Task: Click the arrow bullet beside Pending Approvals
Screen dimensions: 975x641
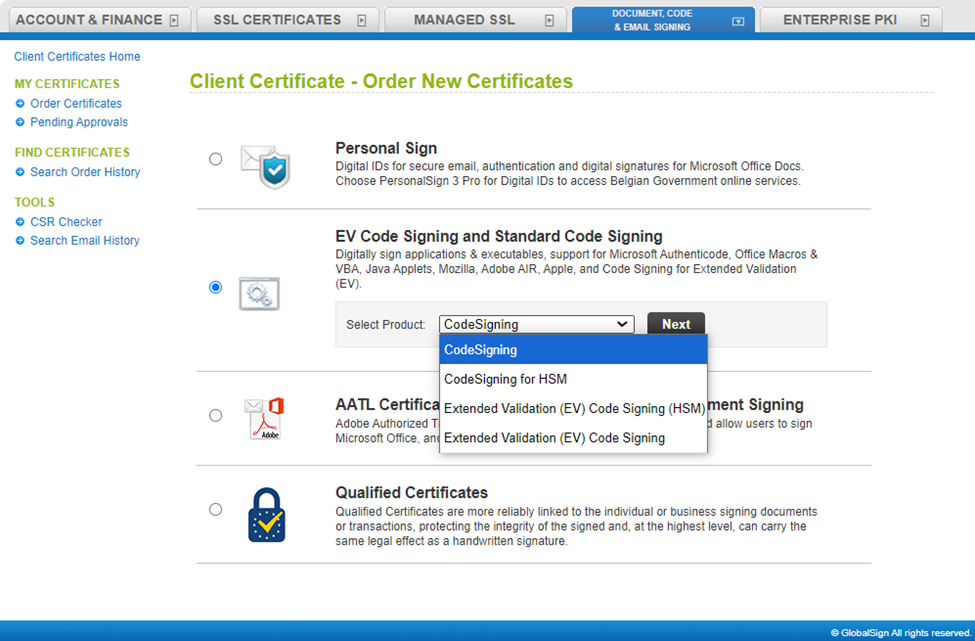Action: pyautogui.click(x=20, y=122)
